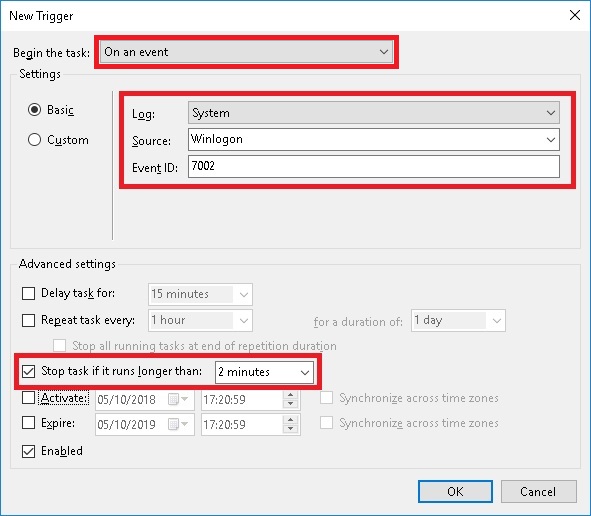The width and height of the screenshot is (591, 516).
Task: Select the Basic radio button
Action: point(34,110)
